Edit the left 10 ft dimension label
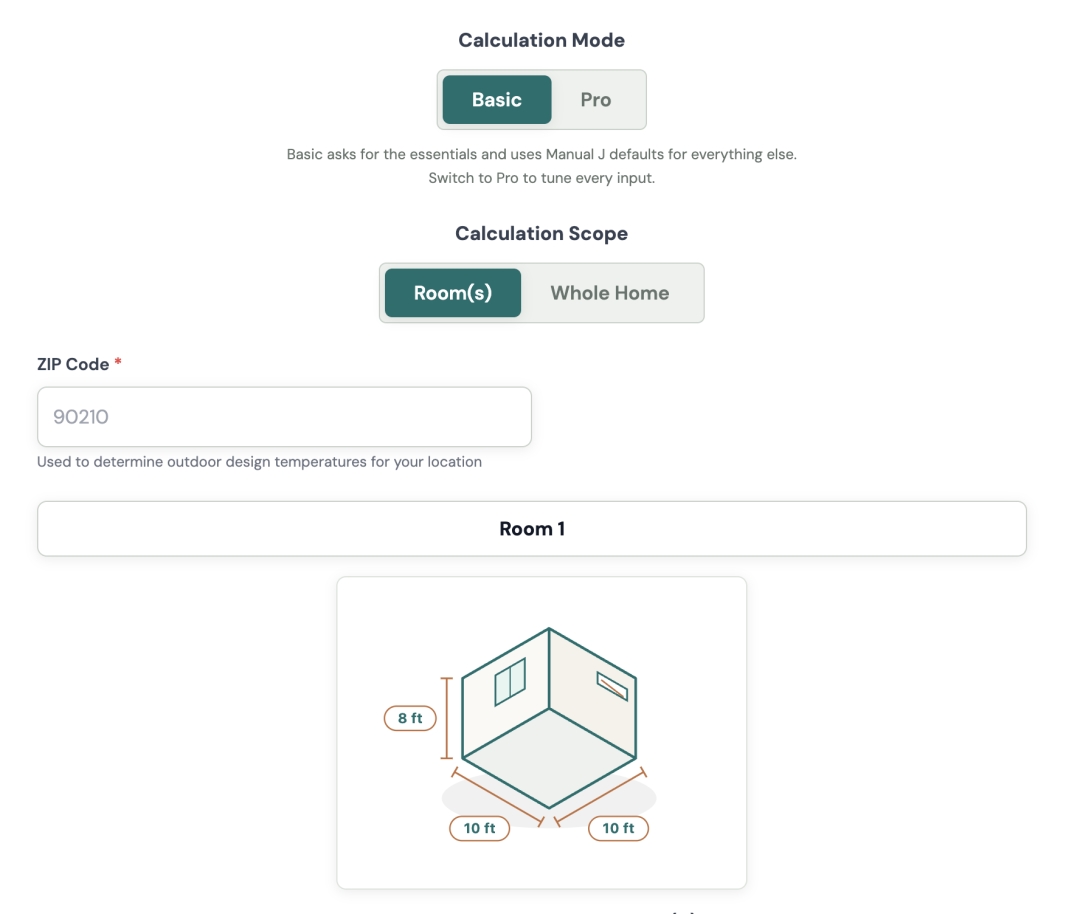This screenshot has height=914, width=1080. click(479, 829)
